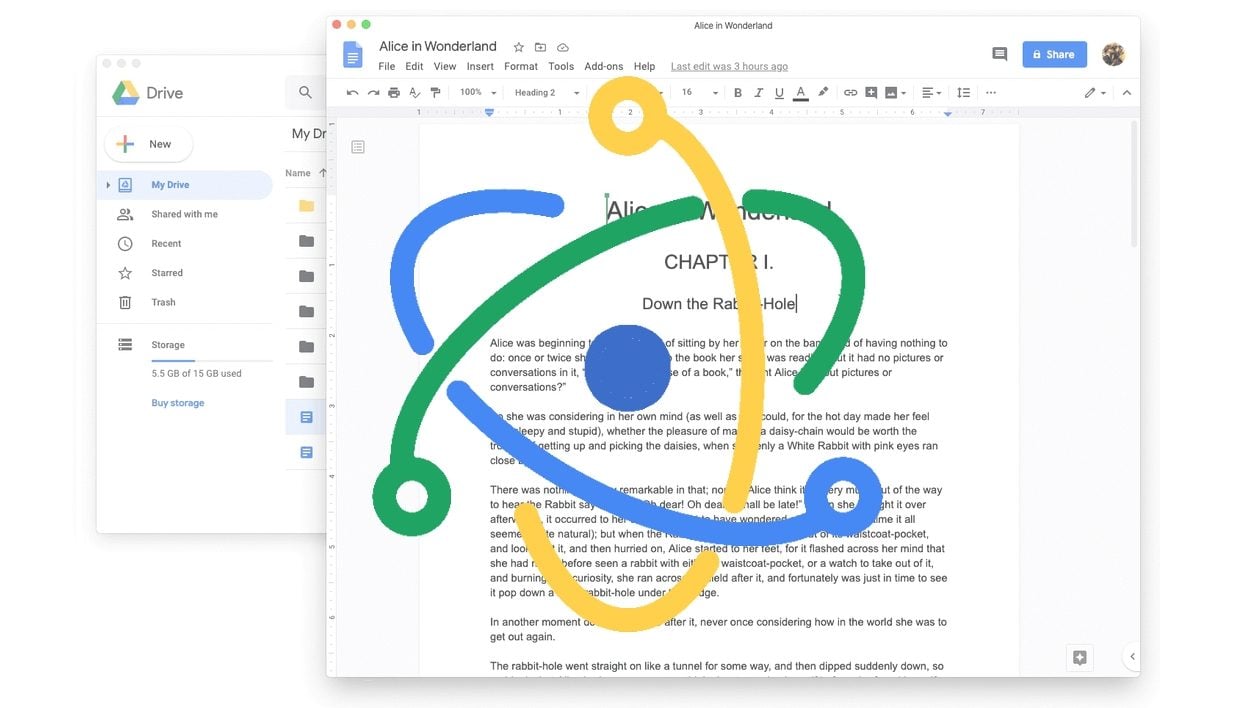Screen dimensions: 1256x708
Task: Open the Format menu
Action: [x=521, y=67]
